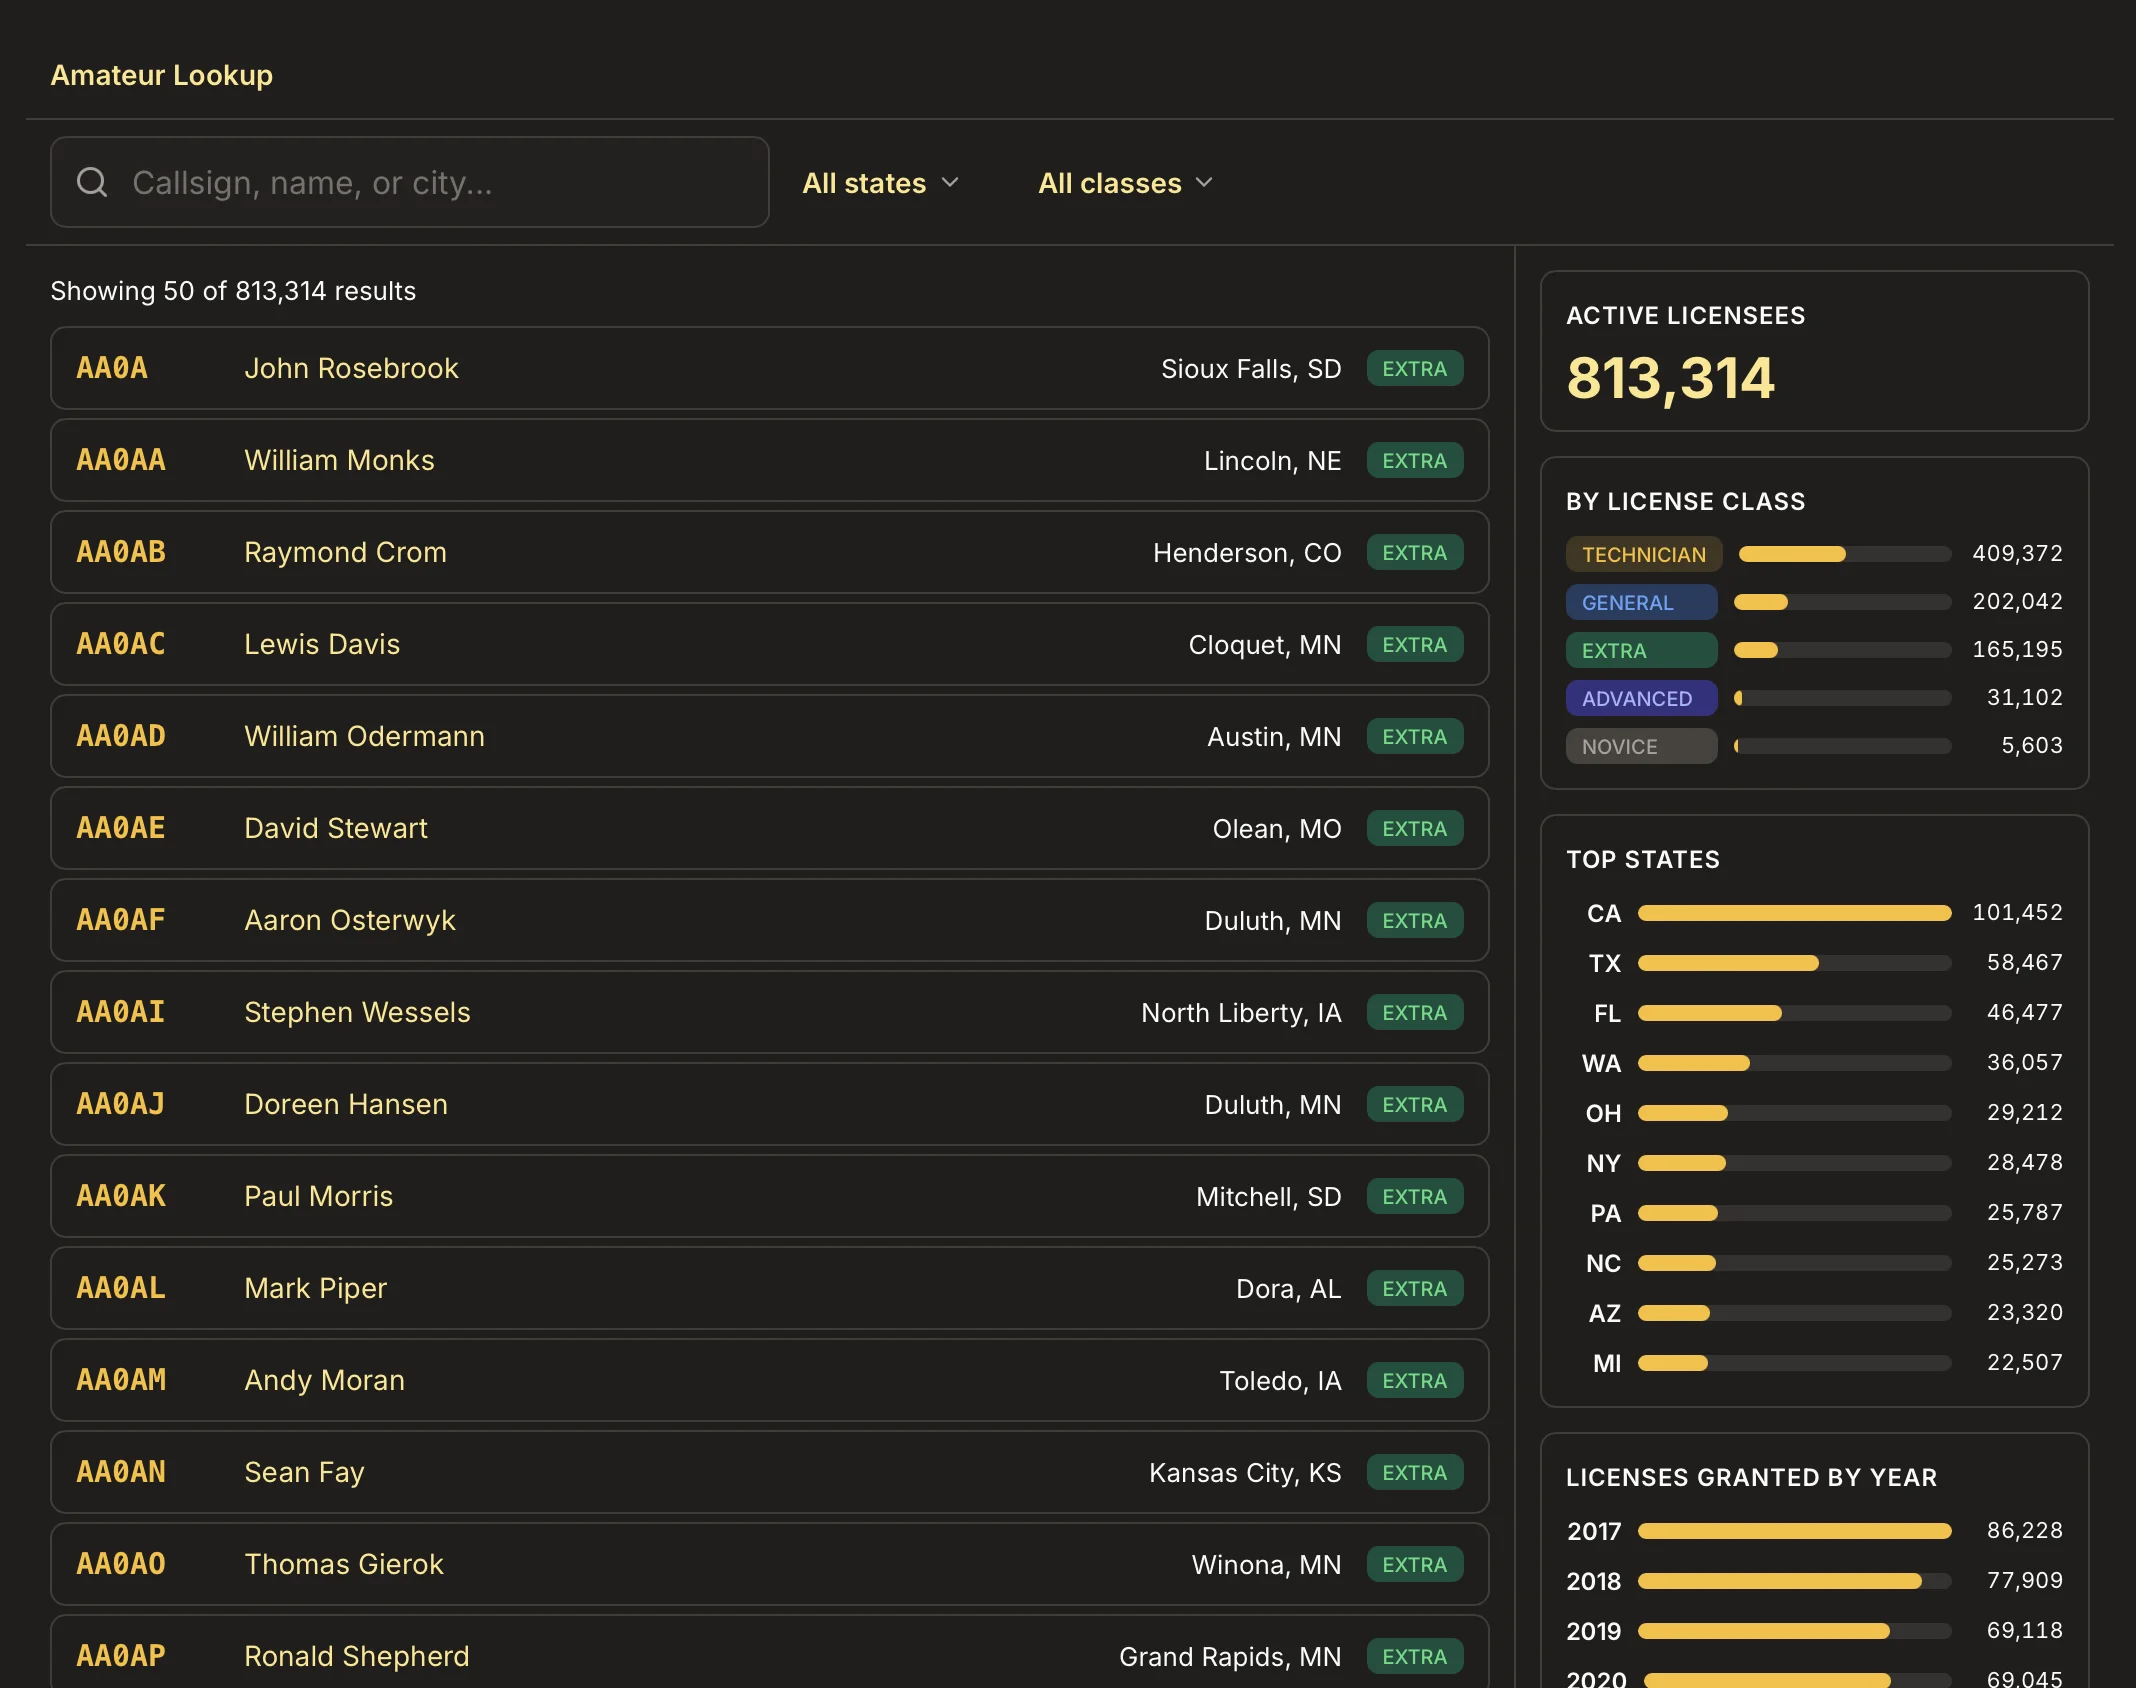Click the EXTRA badge on AA0A row
This screenshot has width=2136, height=1688.
[x=1414, y=368]
